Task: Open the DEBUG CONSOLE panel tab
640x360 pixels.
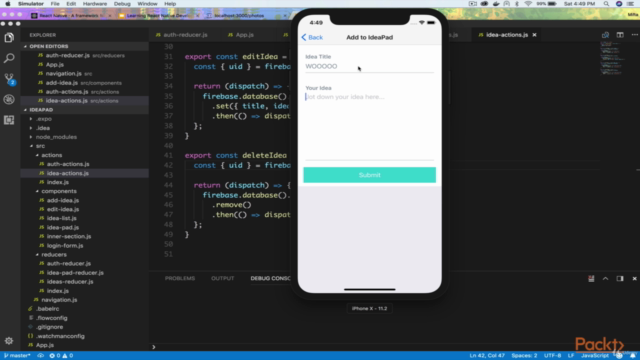Action: (x=271, y=278)
